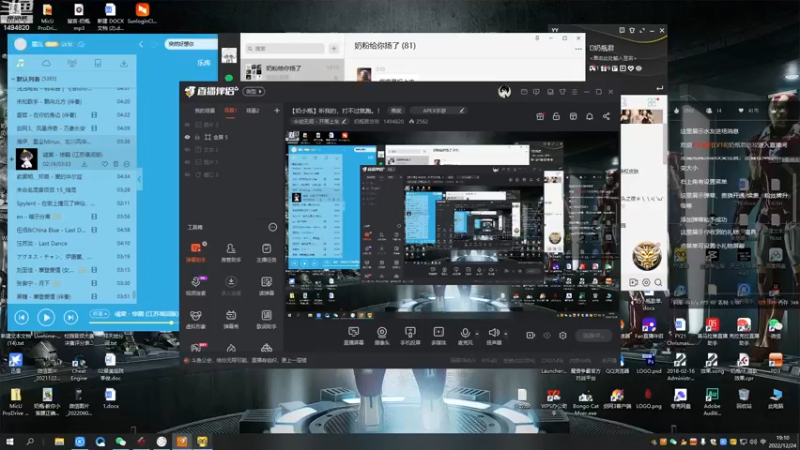Collapse the music player side panel arrow
Image resolution: width=800 pixels, height=450 pixels.
(x=139, y=179)
